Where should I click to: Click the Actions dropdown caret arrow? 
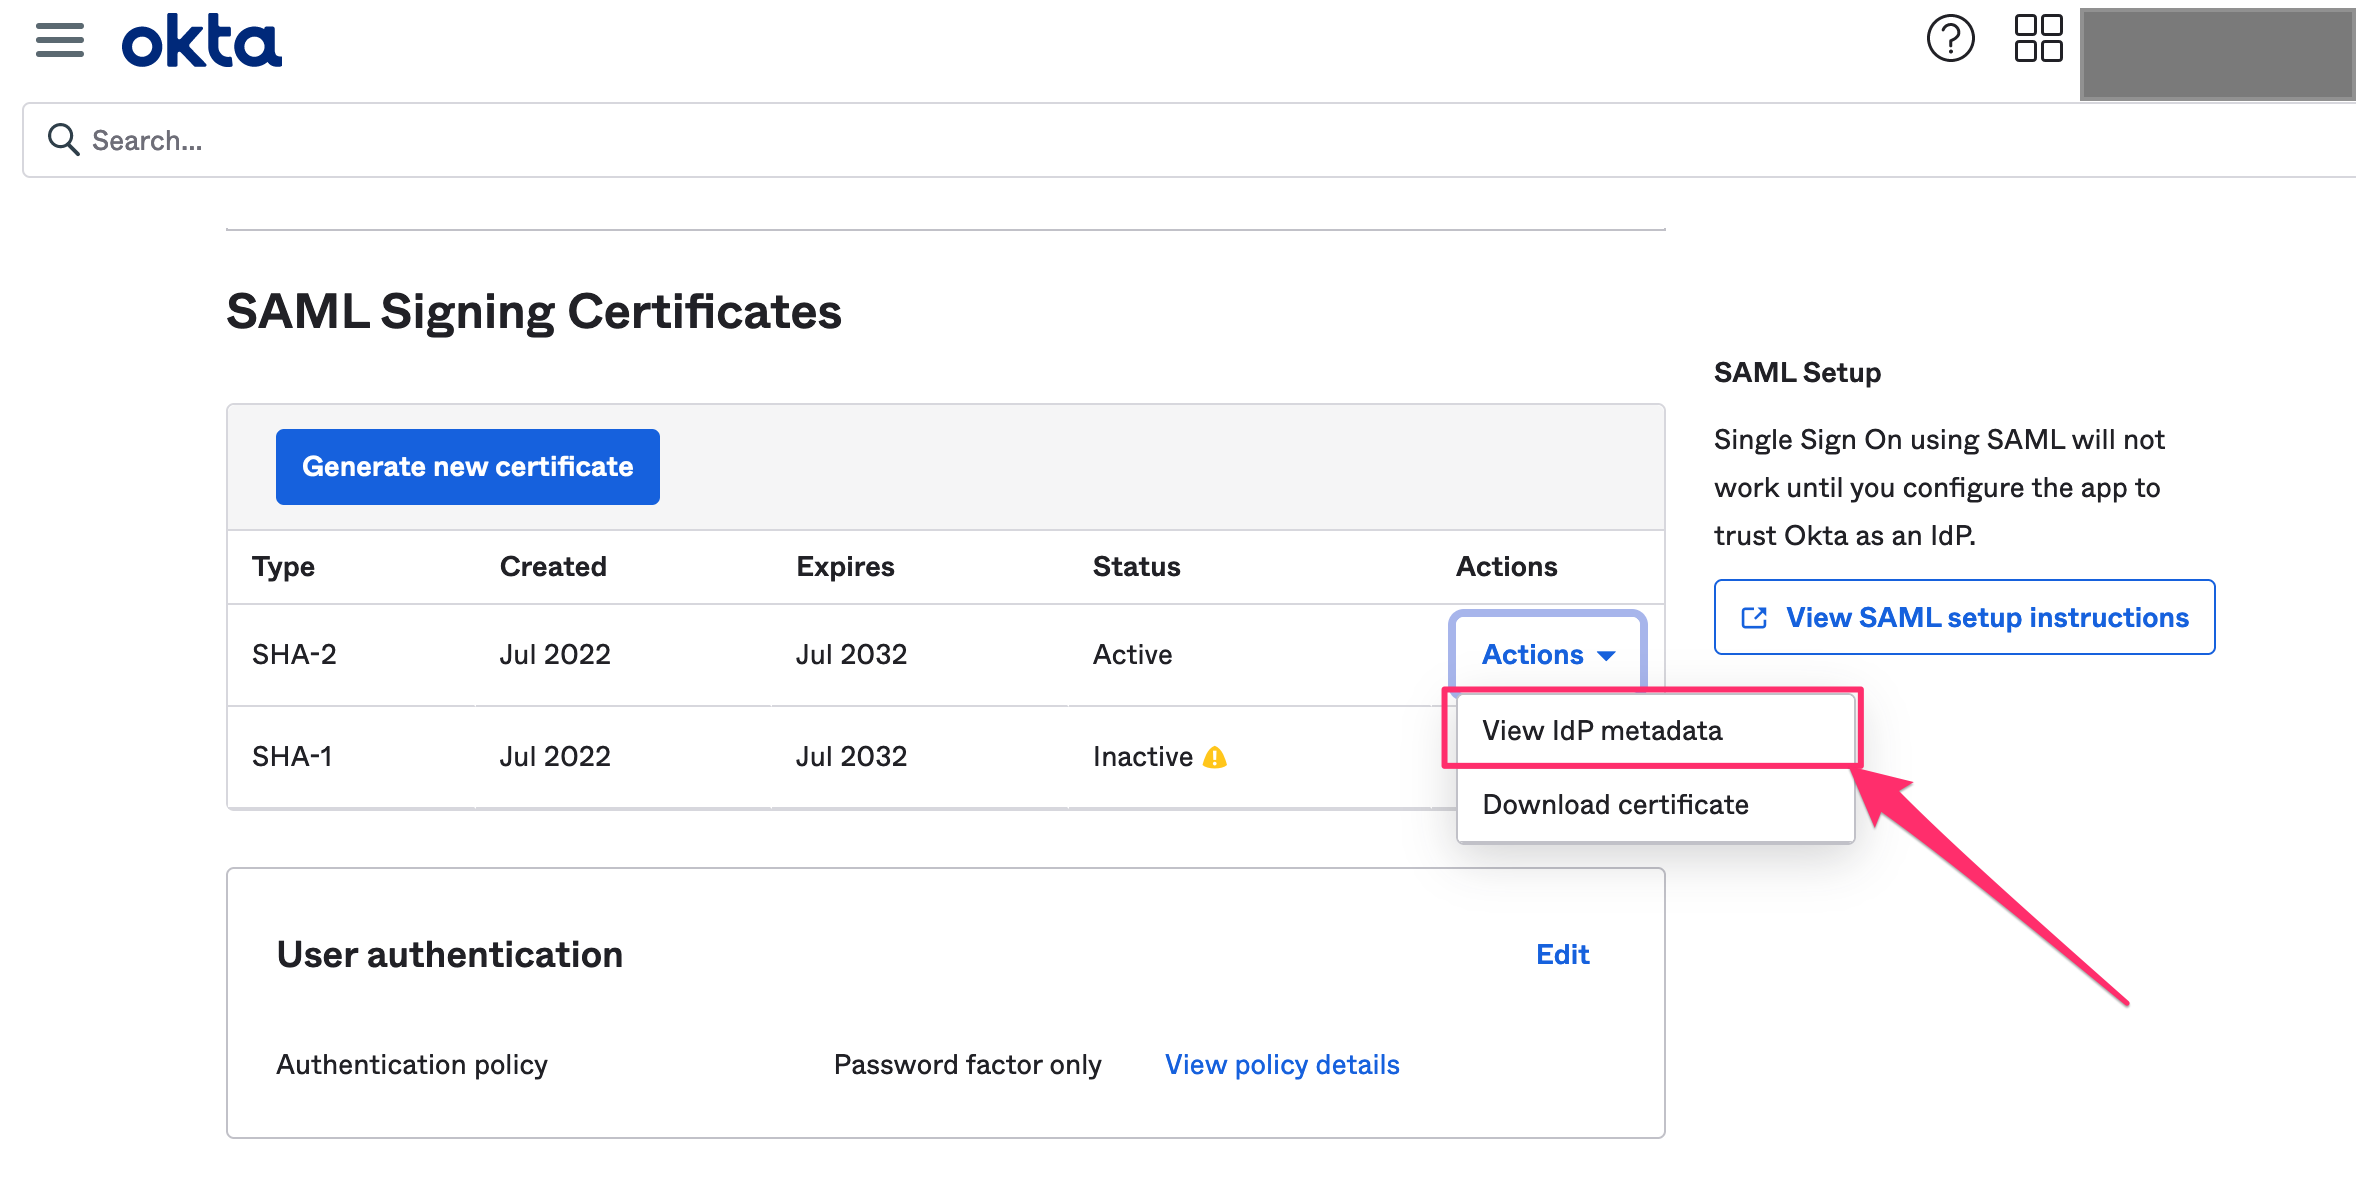pos(1607,656)
